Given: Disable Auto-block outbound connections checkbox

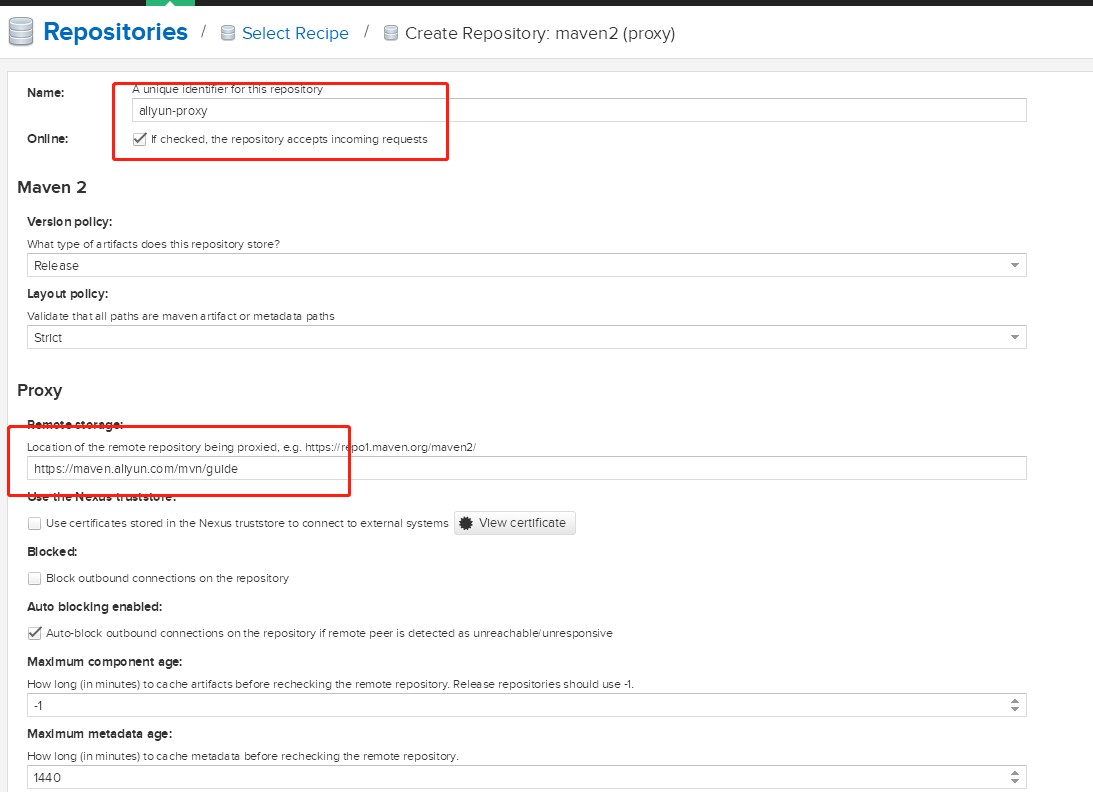Looking at the screenshot, I should 35,633.
